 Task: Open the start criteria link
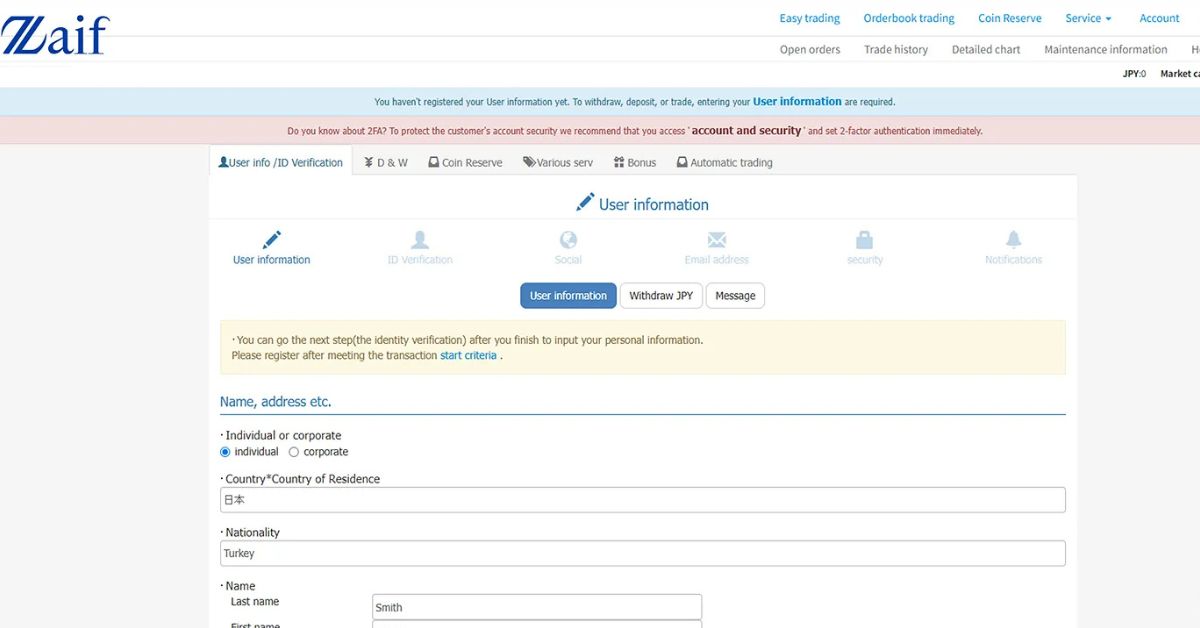pyautogui.click(x=468, y=355)
